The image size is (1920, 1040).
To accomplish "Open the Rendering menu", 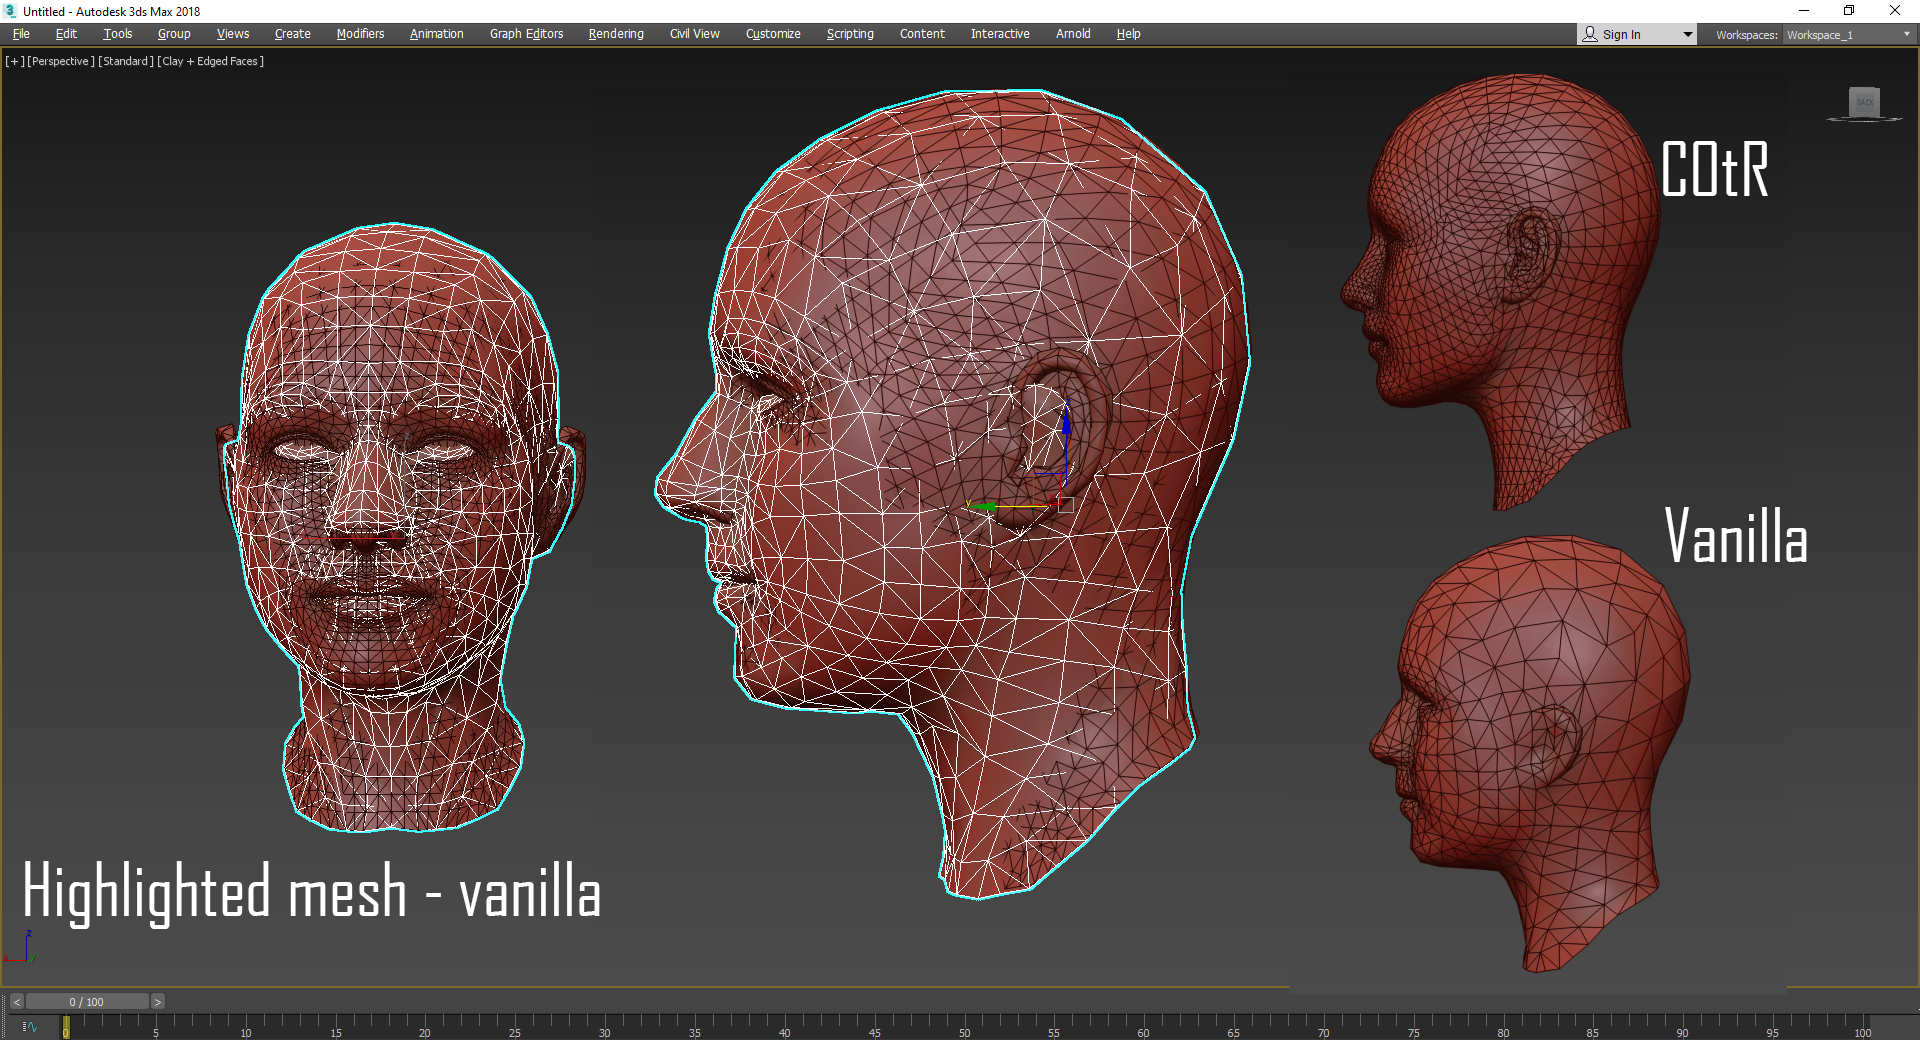I will (x=616, y=34).
